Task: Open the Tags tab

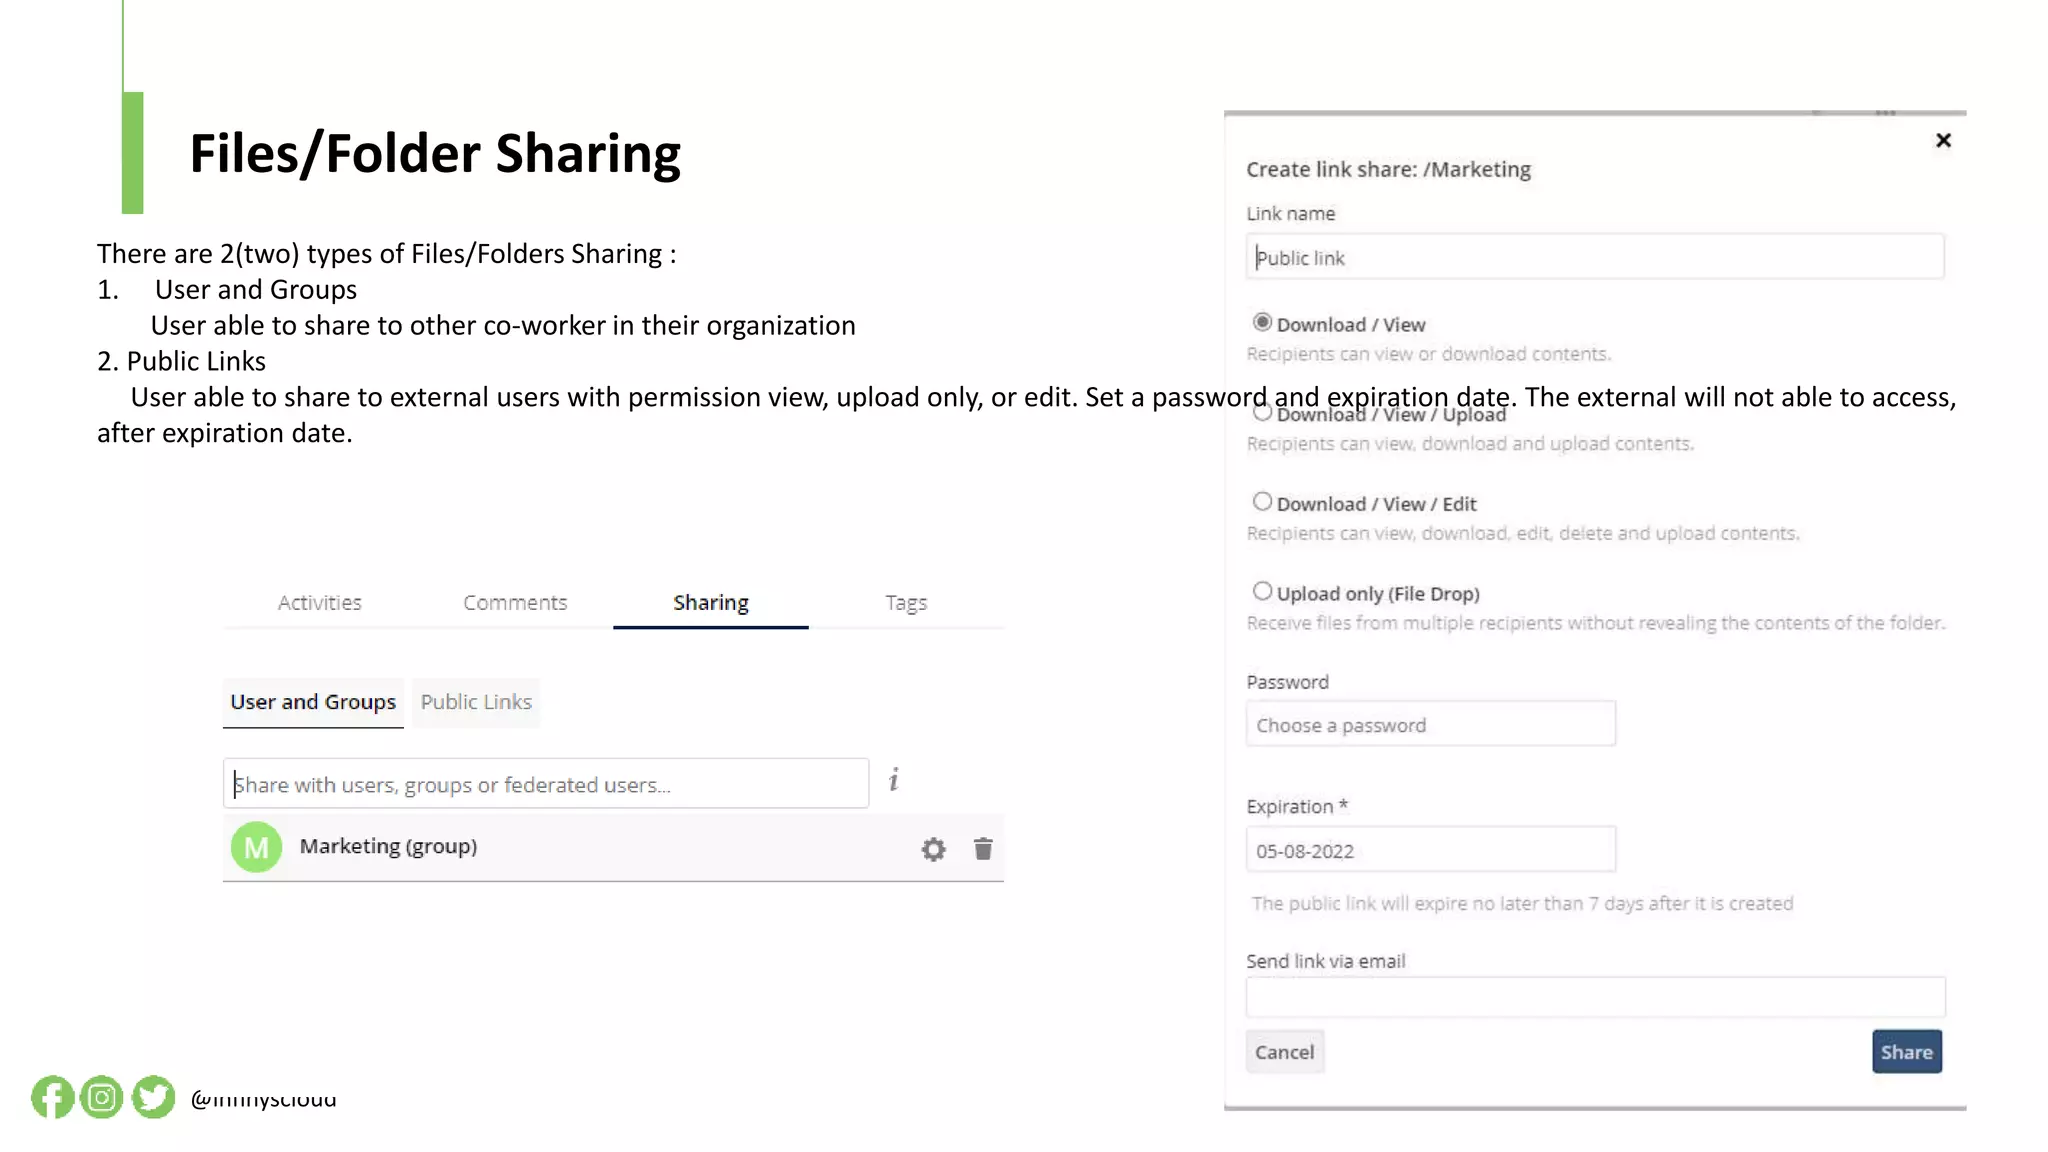Action: (x=906, y=602)
